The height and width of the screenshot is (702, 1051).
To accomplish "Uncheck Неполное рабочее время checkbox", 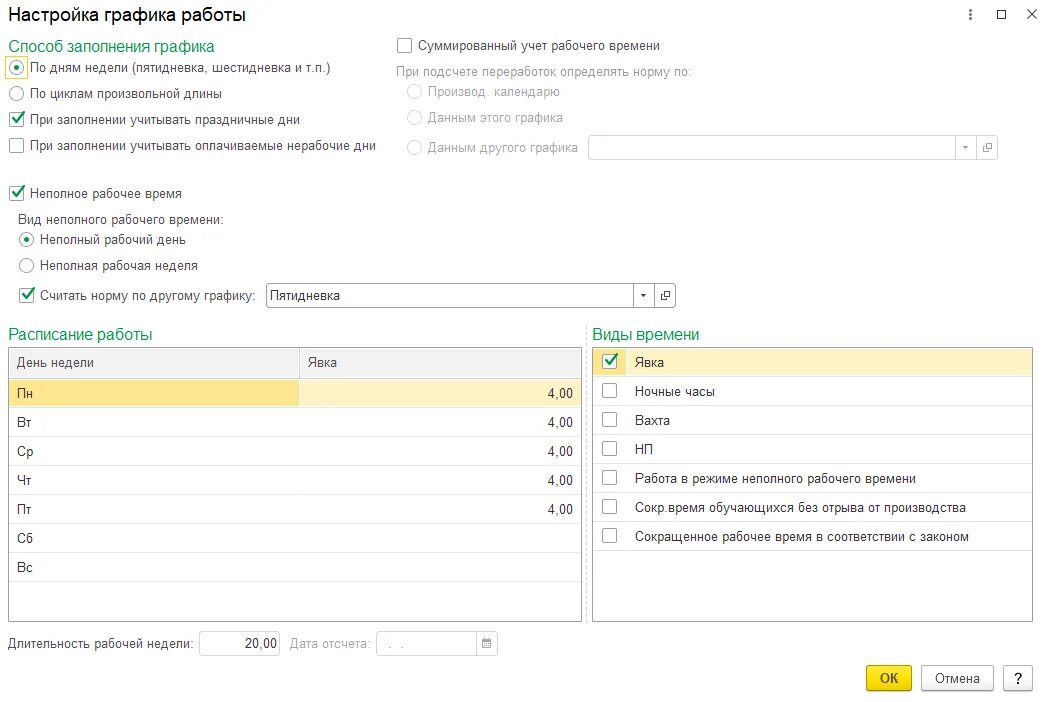I will pos(16,193).
